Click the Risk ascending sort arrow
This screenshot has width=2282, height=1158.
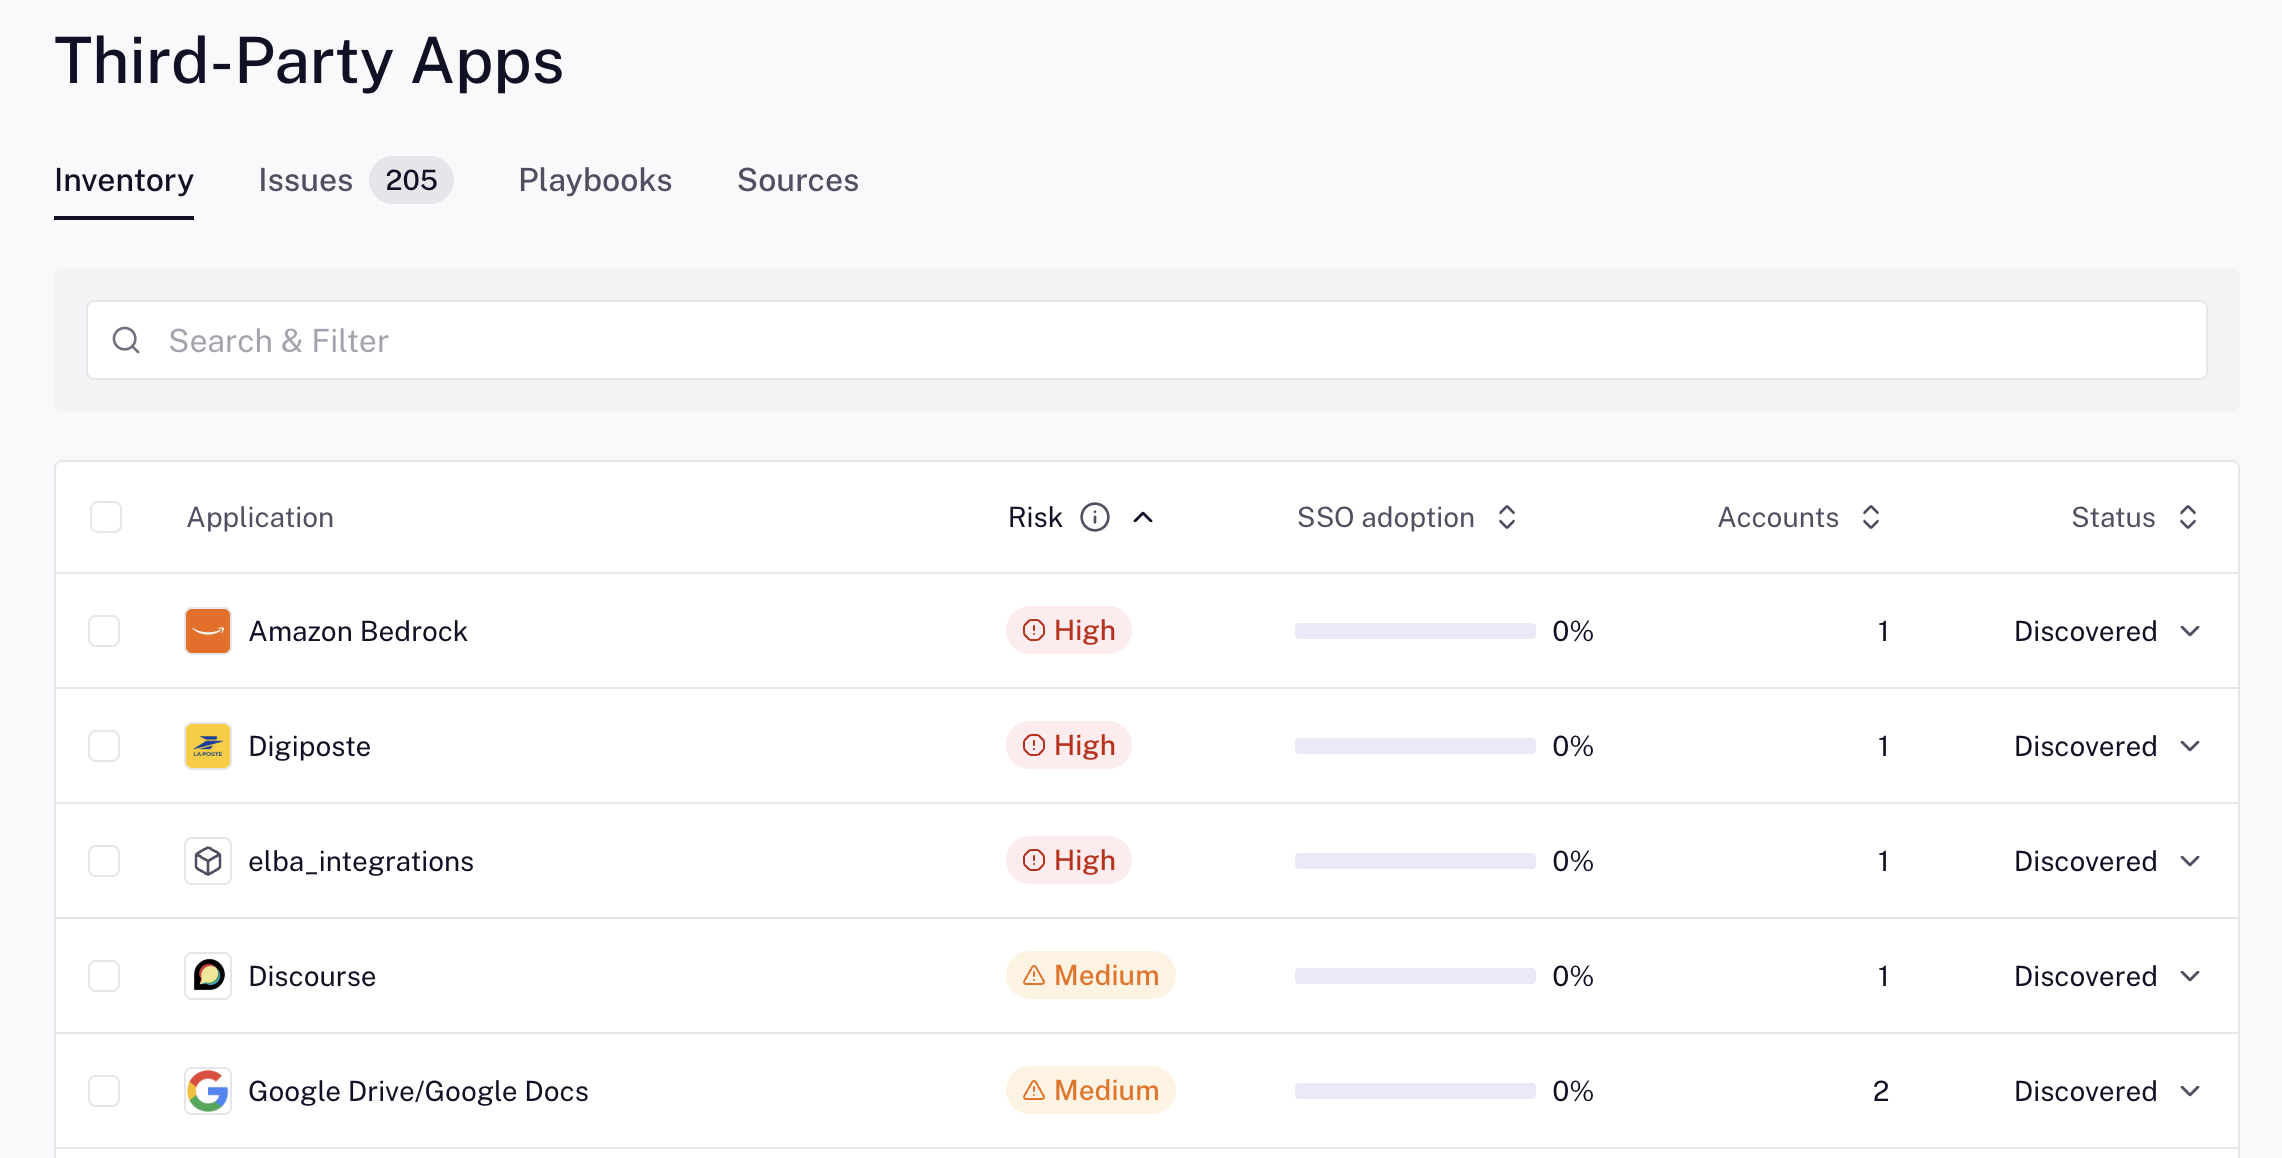pos(1143,517)
